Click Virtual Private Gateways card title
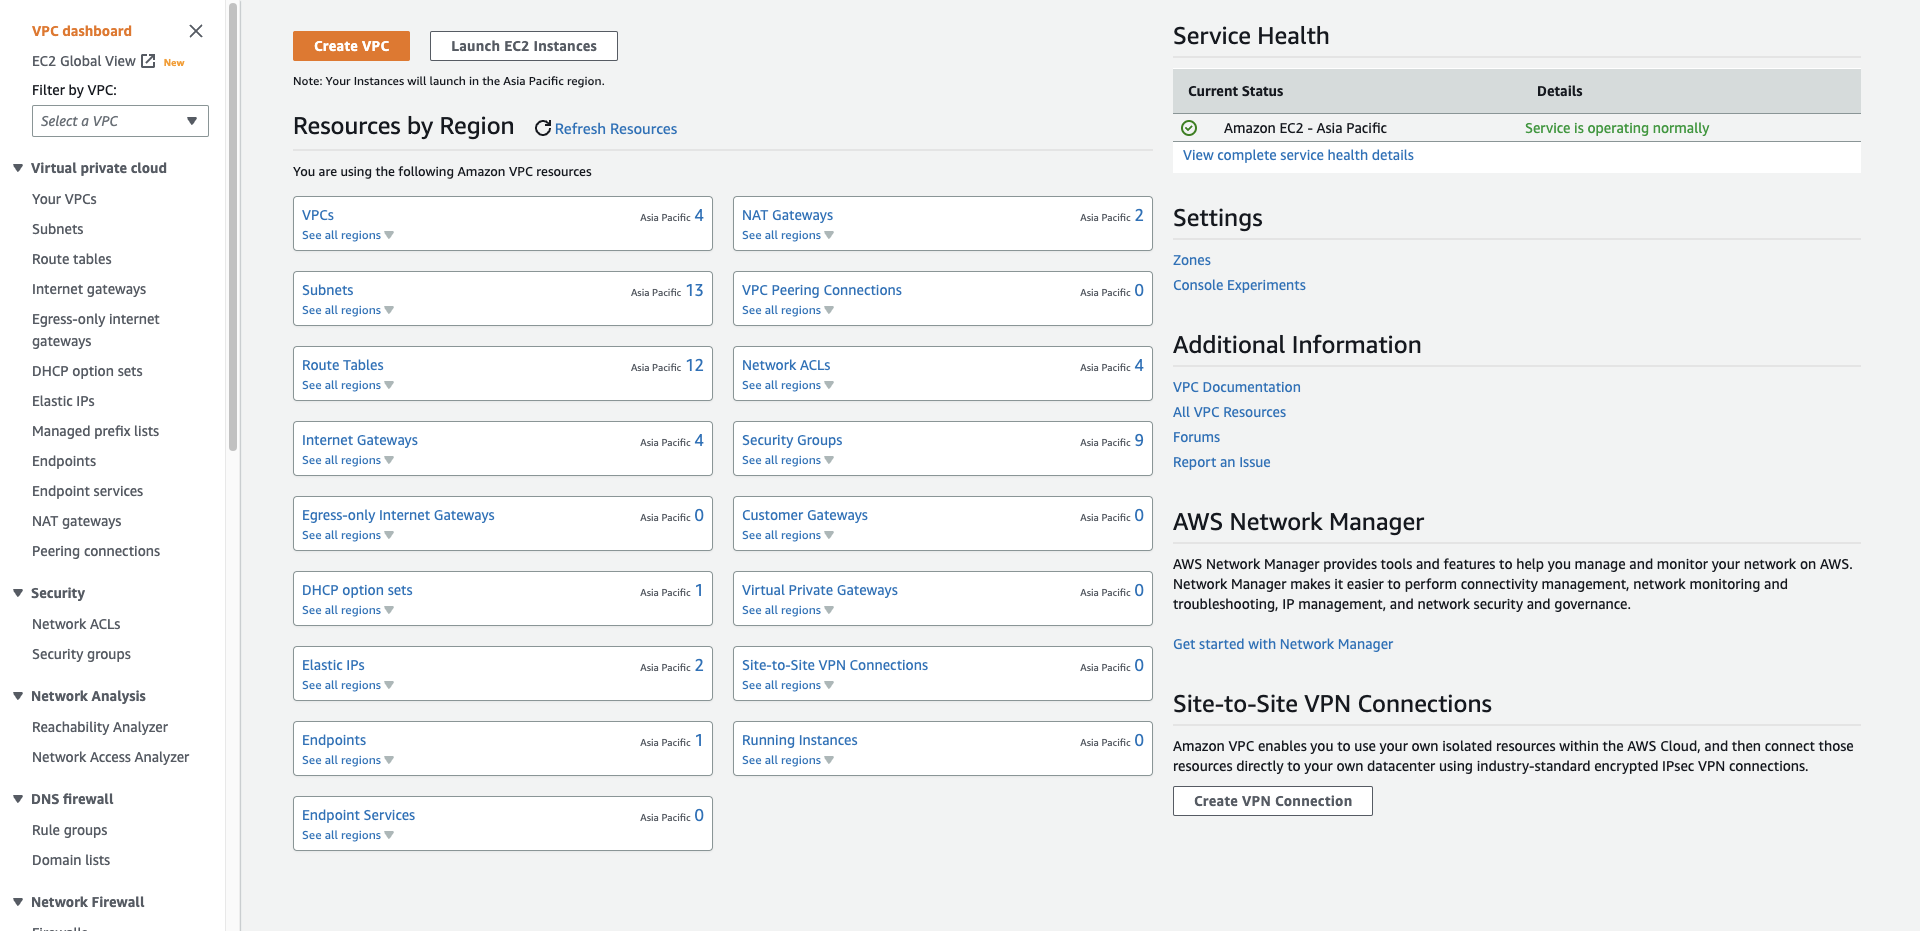 [820, 590]
